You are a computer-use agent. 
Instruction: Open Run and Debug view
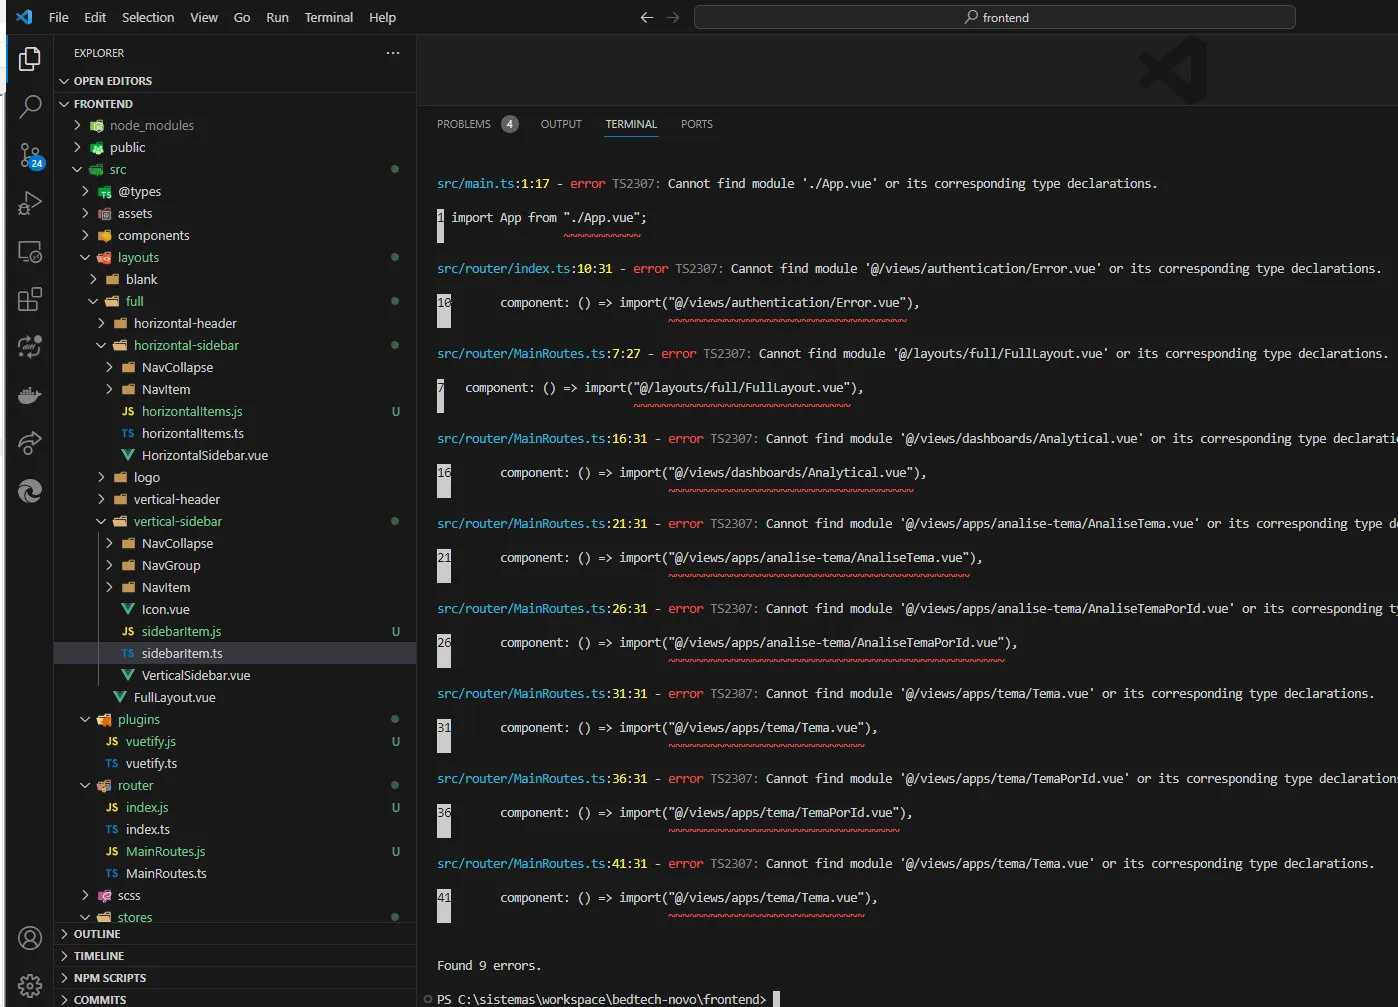click(x=30, y=203)
